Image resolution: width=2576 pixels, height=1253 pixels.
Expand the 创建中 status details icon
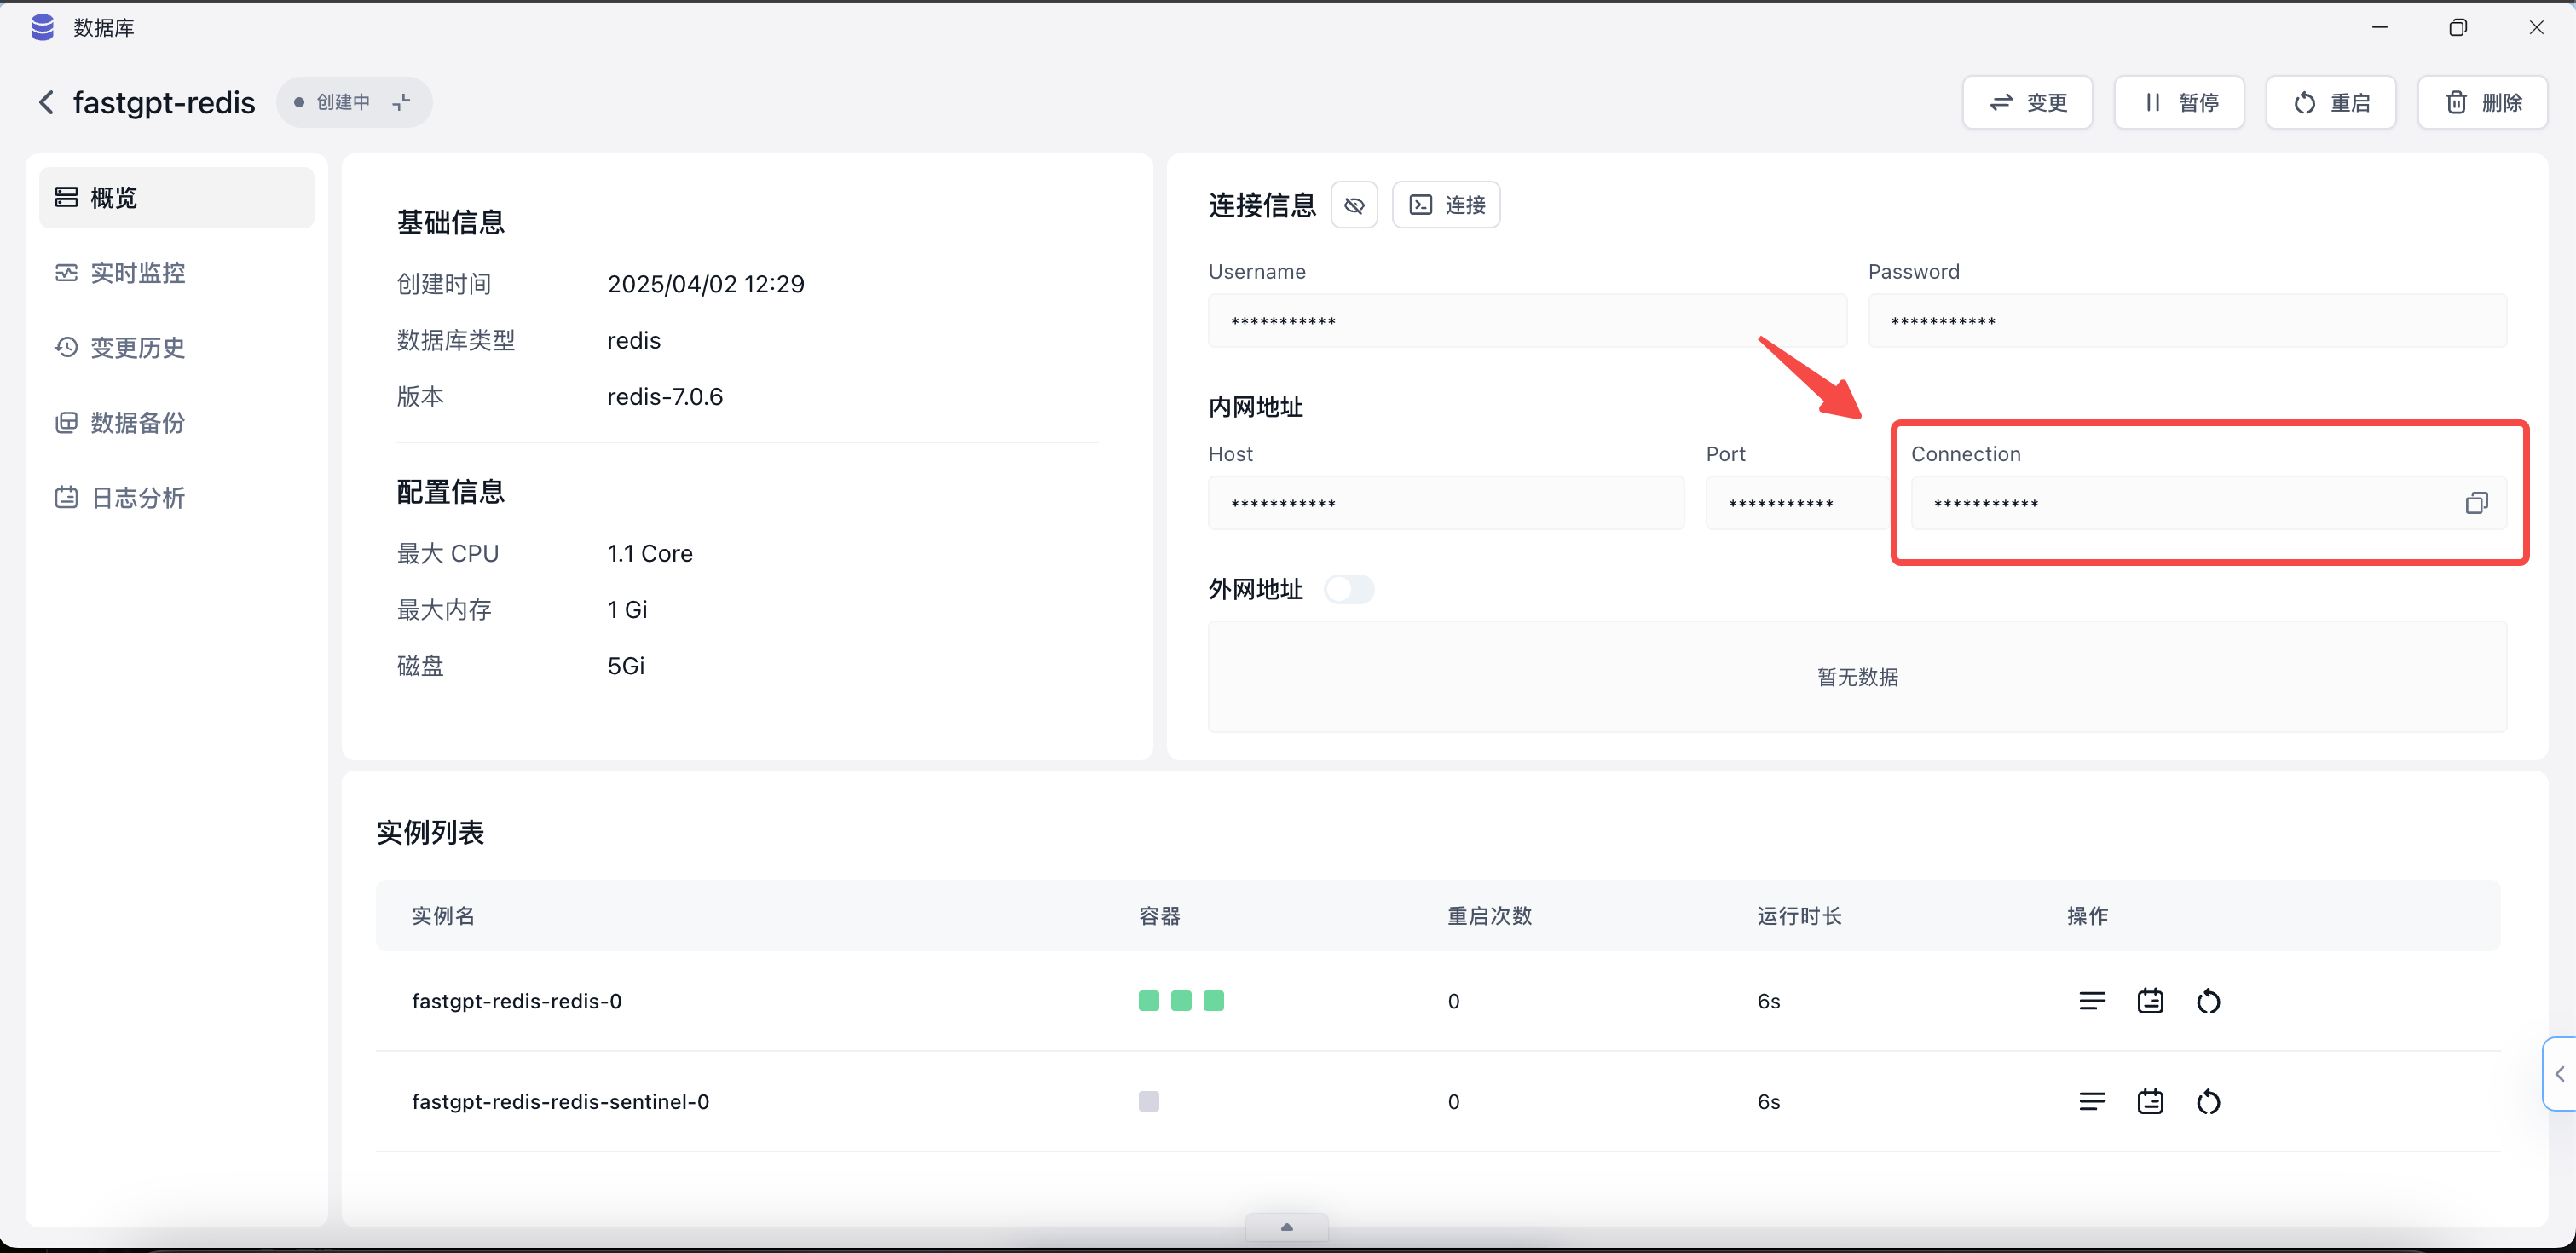point(402,102)
